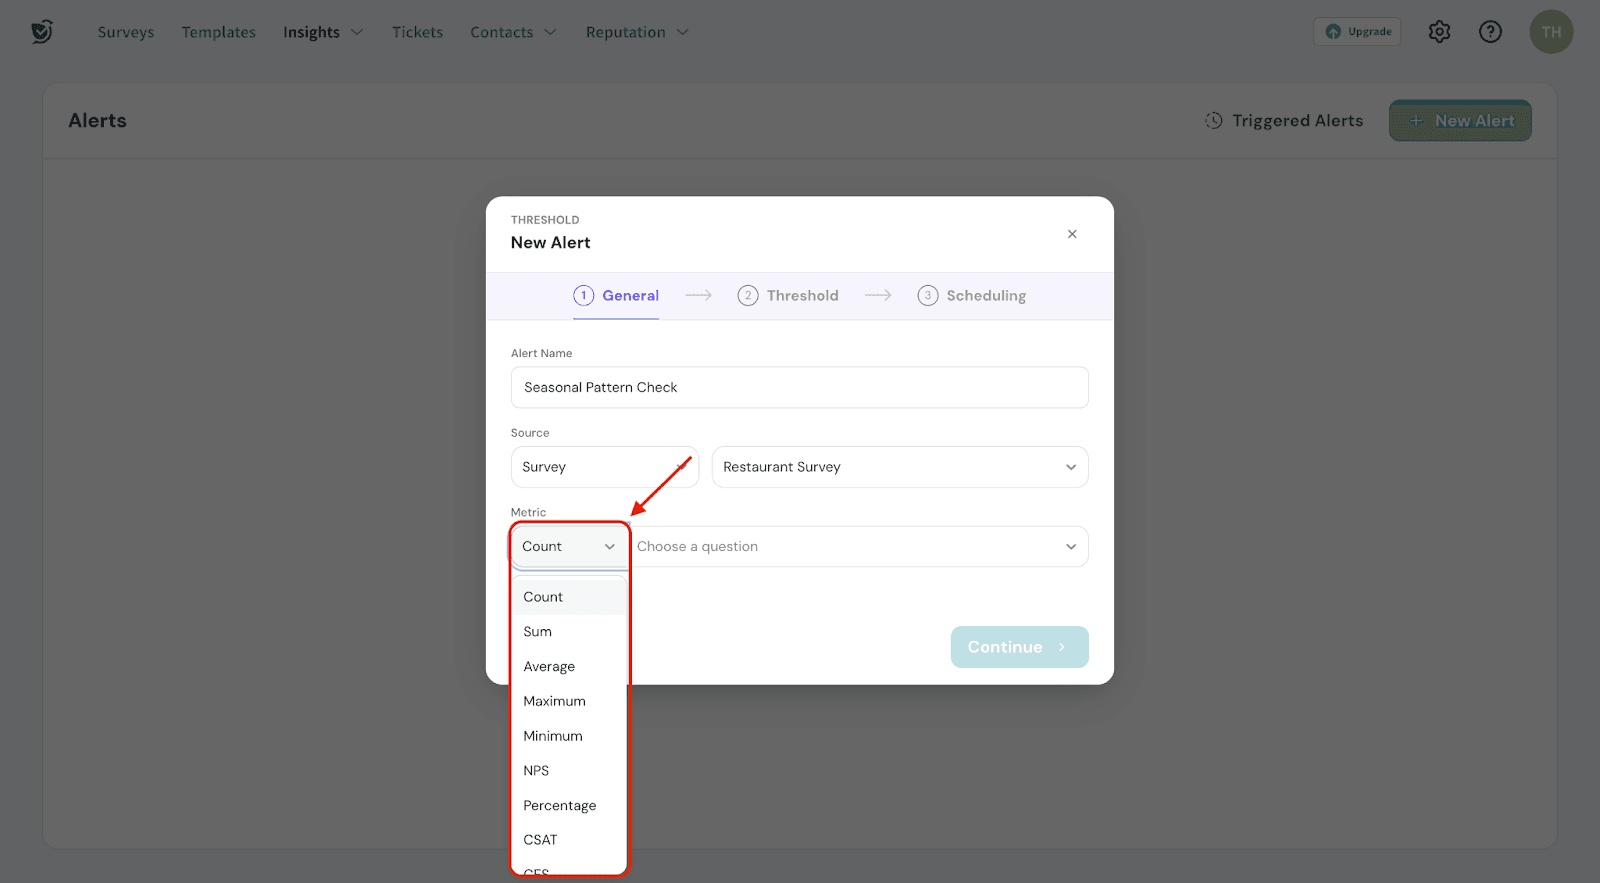Image resolution: width=1600 pixels, height=883 pixels.
Task: Expand the Contacts menu
Action: click(512, 32)
